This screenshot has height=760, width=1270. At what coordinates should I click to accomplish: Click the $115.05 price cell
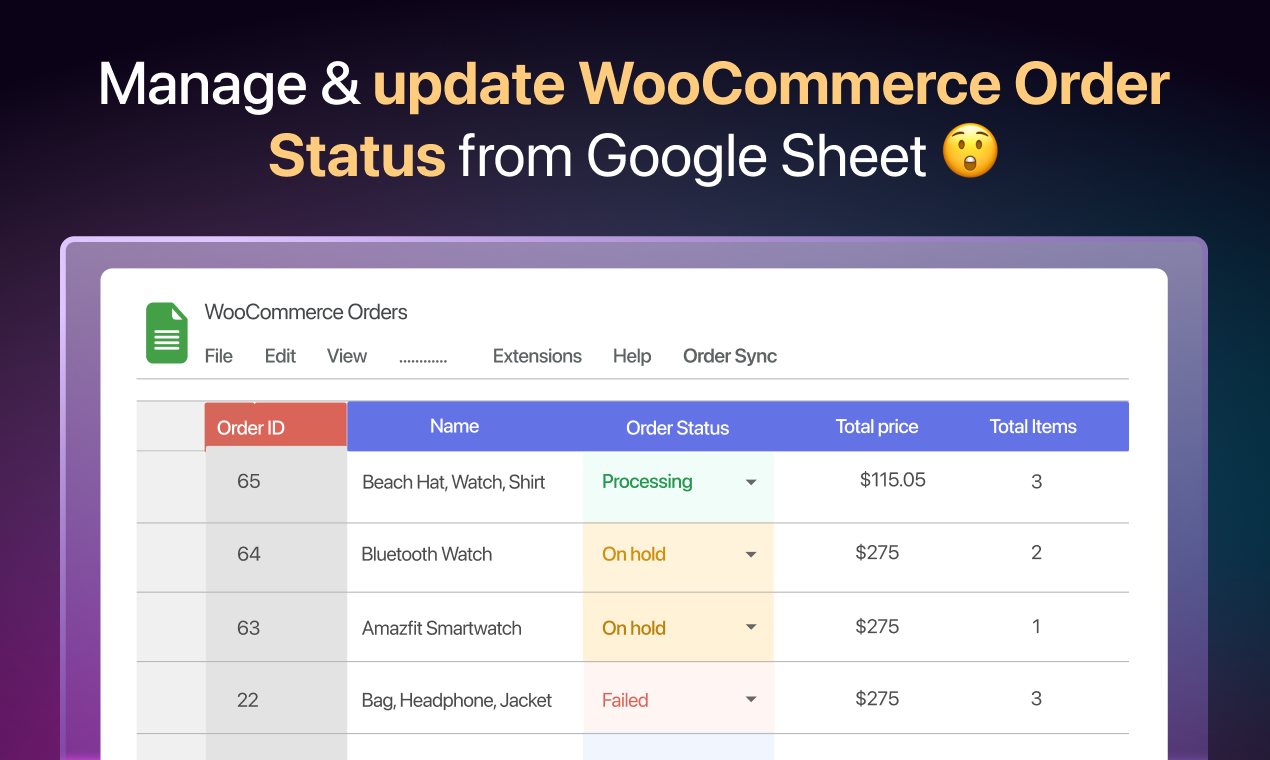click(x=892, y=479)
